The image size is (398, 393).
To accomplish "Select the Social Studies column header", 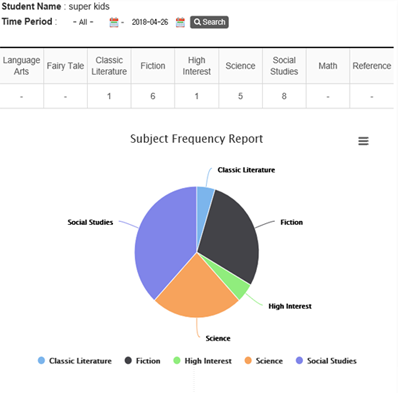I will [x=284, y=66].
